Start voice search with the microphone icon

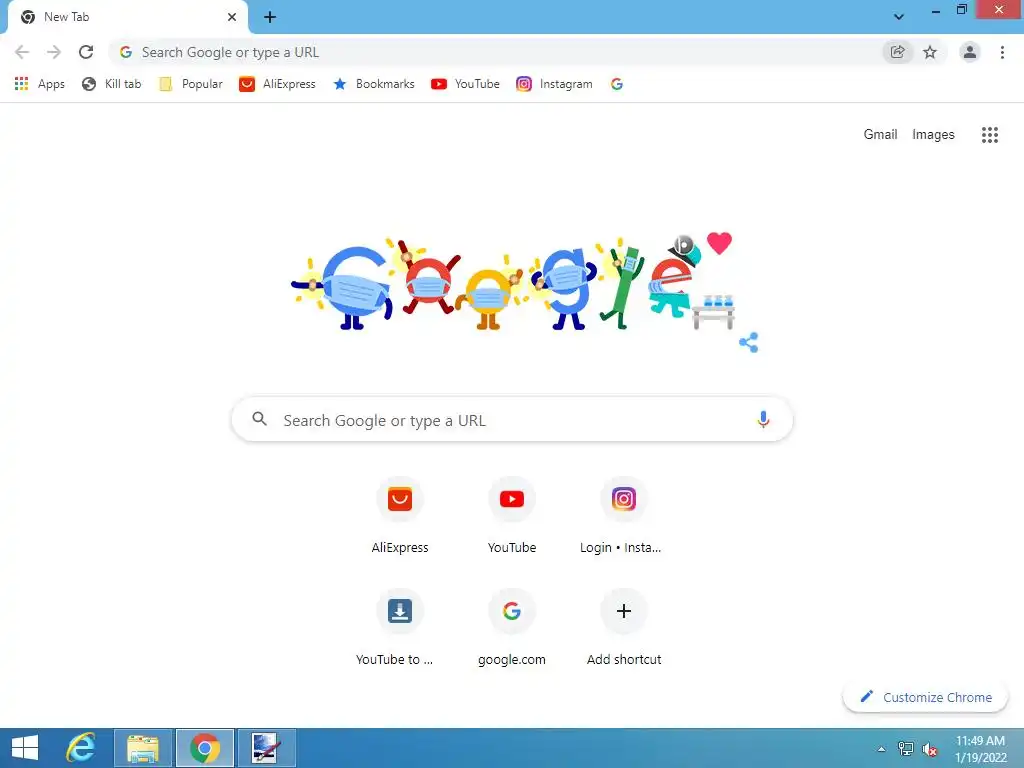click(763, 419)
